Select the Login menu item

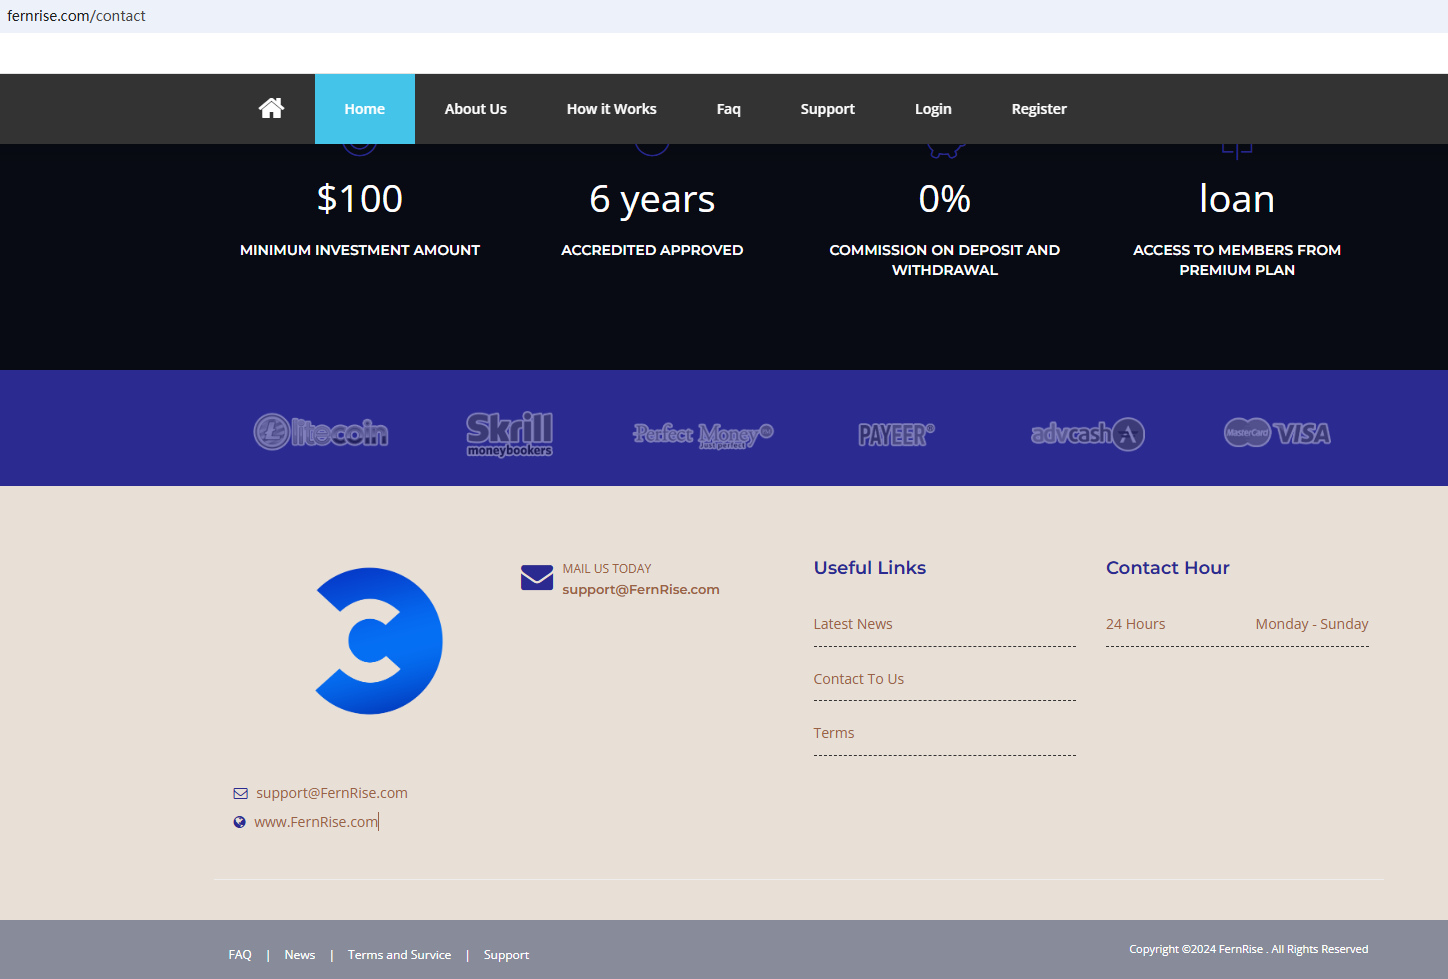click(x=933, y=109)
